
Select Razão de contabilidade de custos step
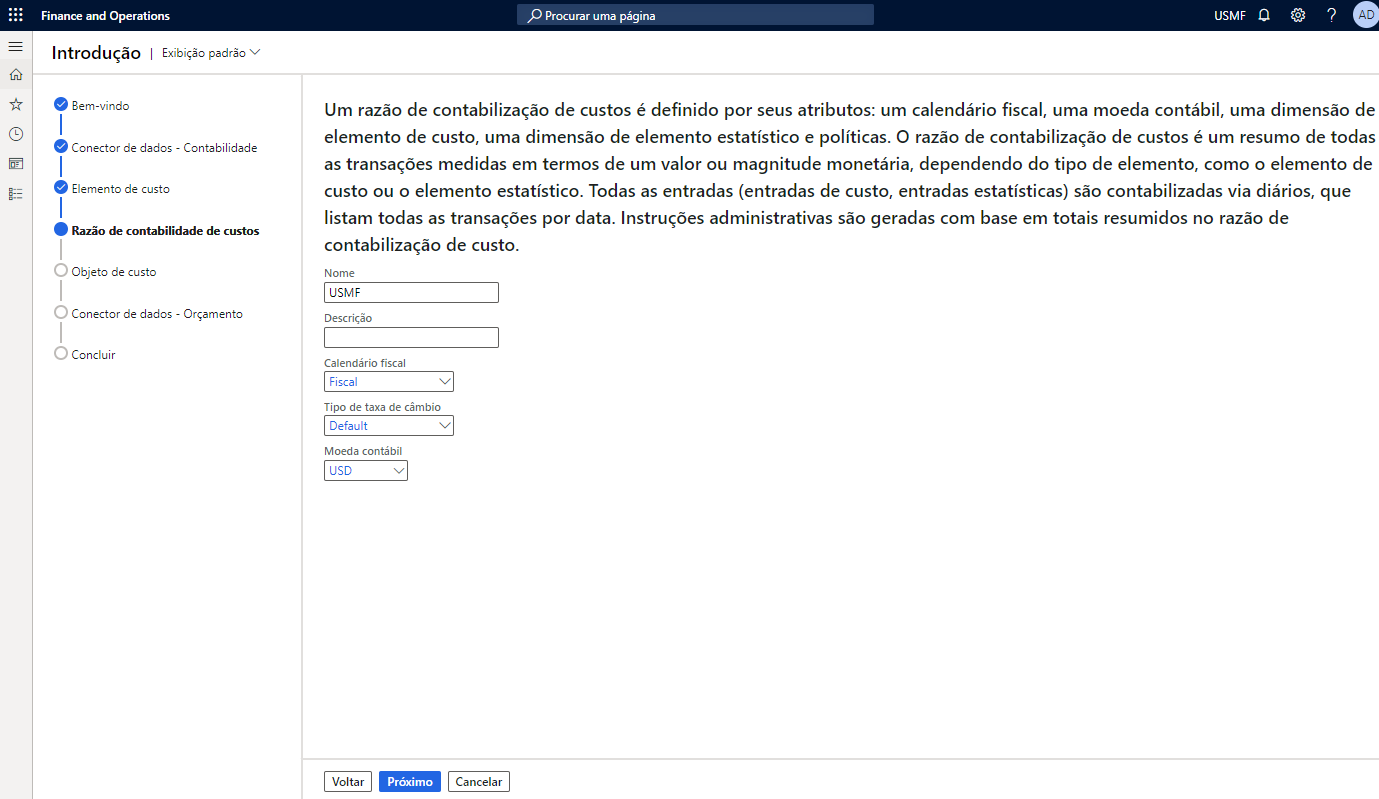pos(165,231)
